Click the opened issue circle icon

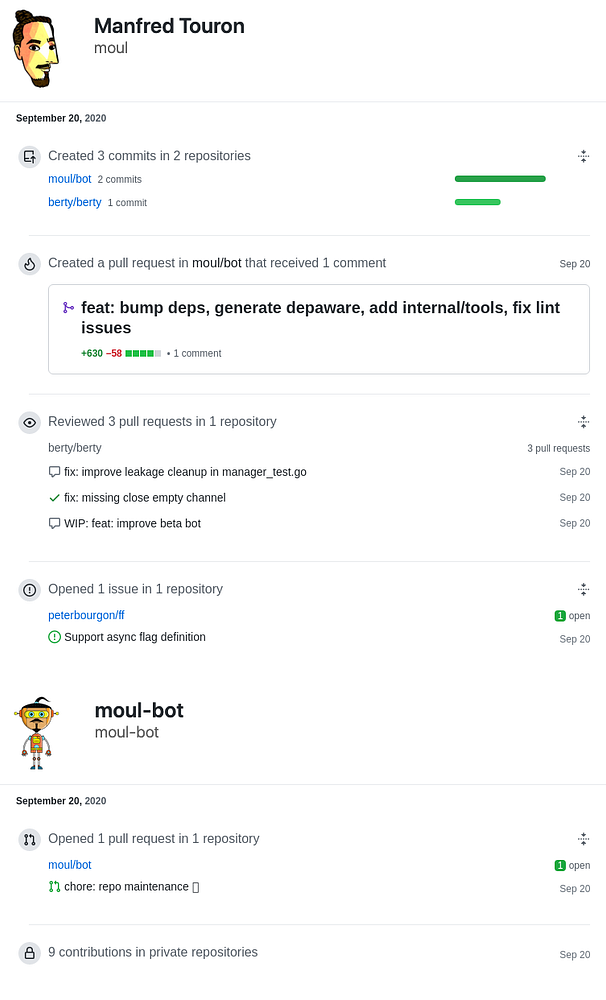(30, 590)
